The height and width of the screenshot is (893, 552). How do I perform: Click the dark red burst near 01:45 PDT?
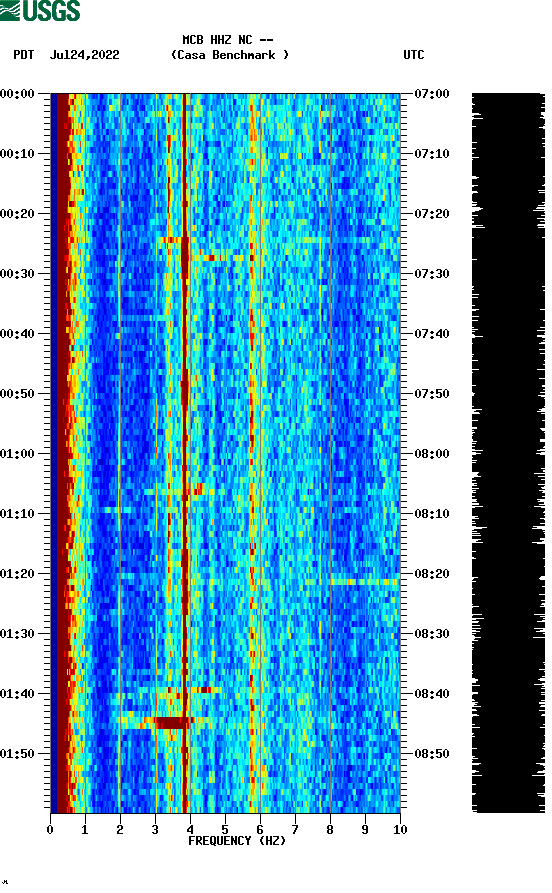coord(172,723)
